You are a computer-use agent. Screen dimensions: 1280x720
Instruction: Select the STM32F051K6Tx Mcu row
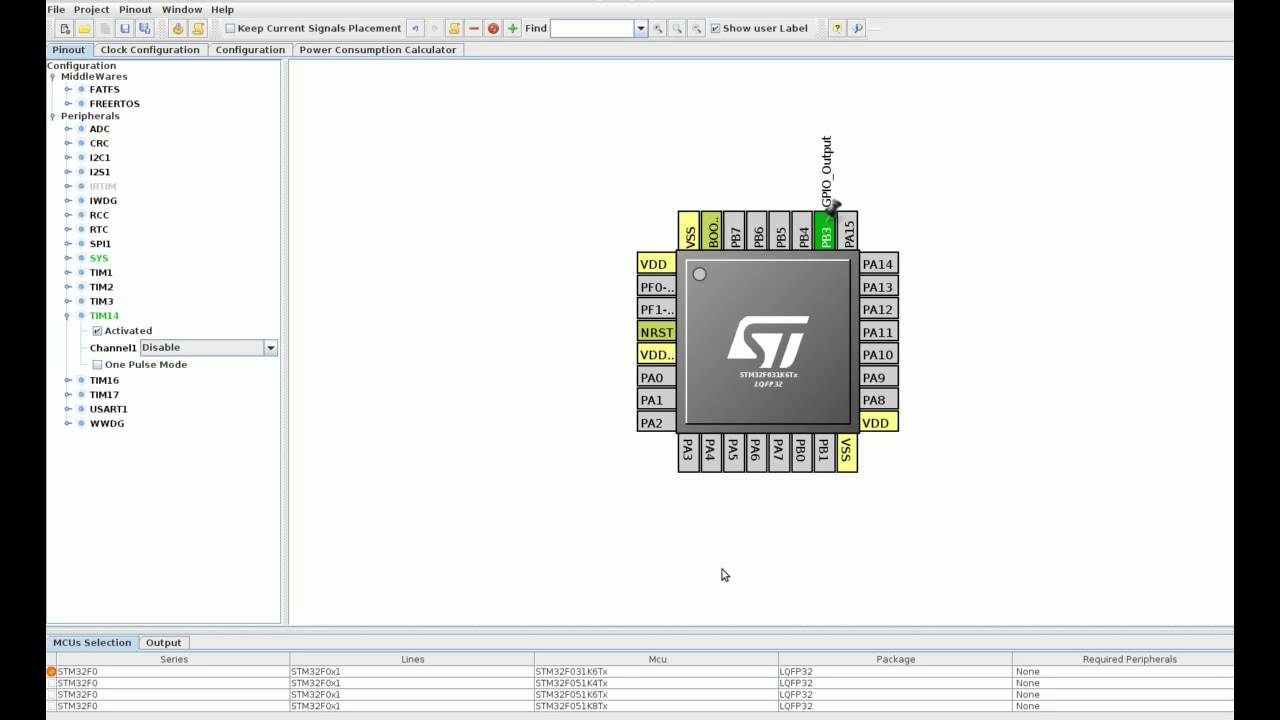click(640, 695)
